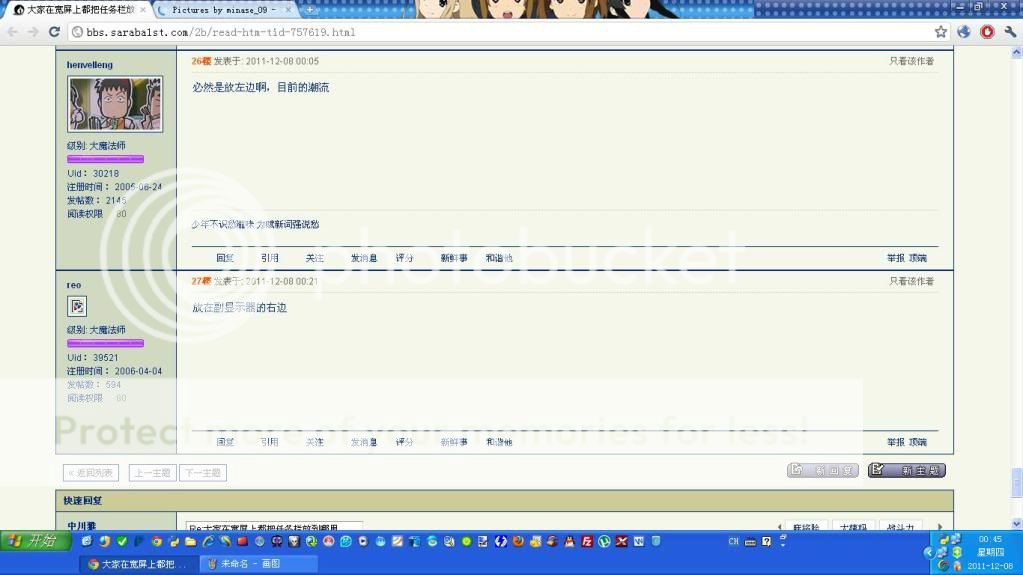
Task: Click 新鲜事 under reo's post
Action: click(x=454, y=442)
